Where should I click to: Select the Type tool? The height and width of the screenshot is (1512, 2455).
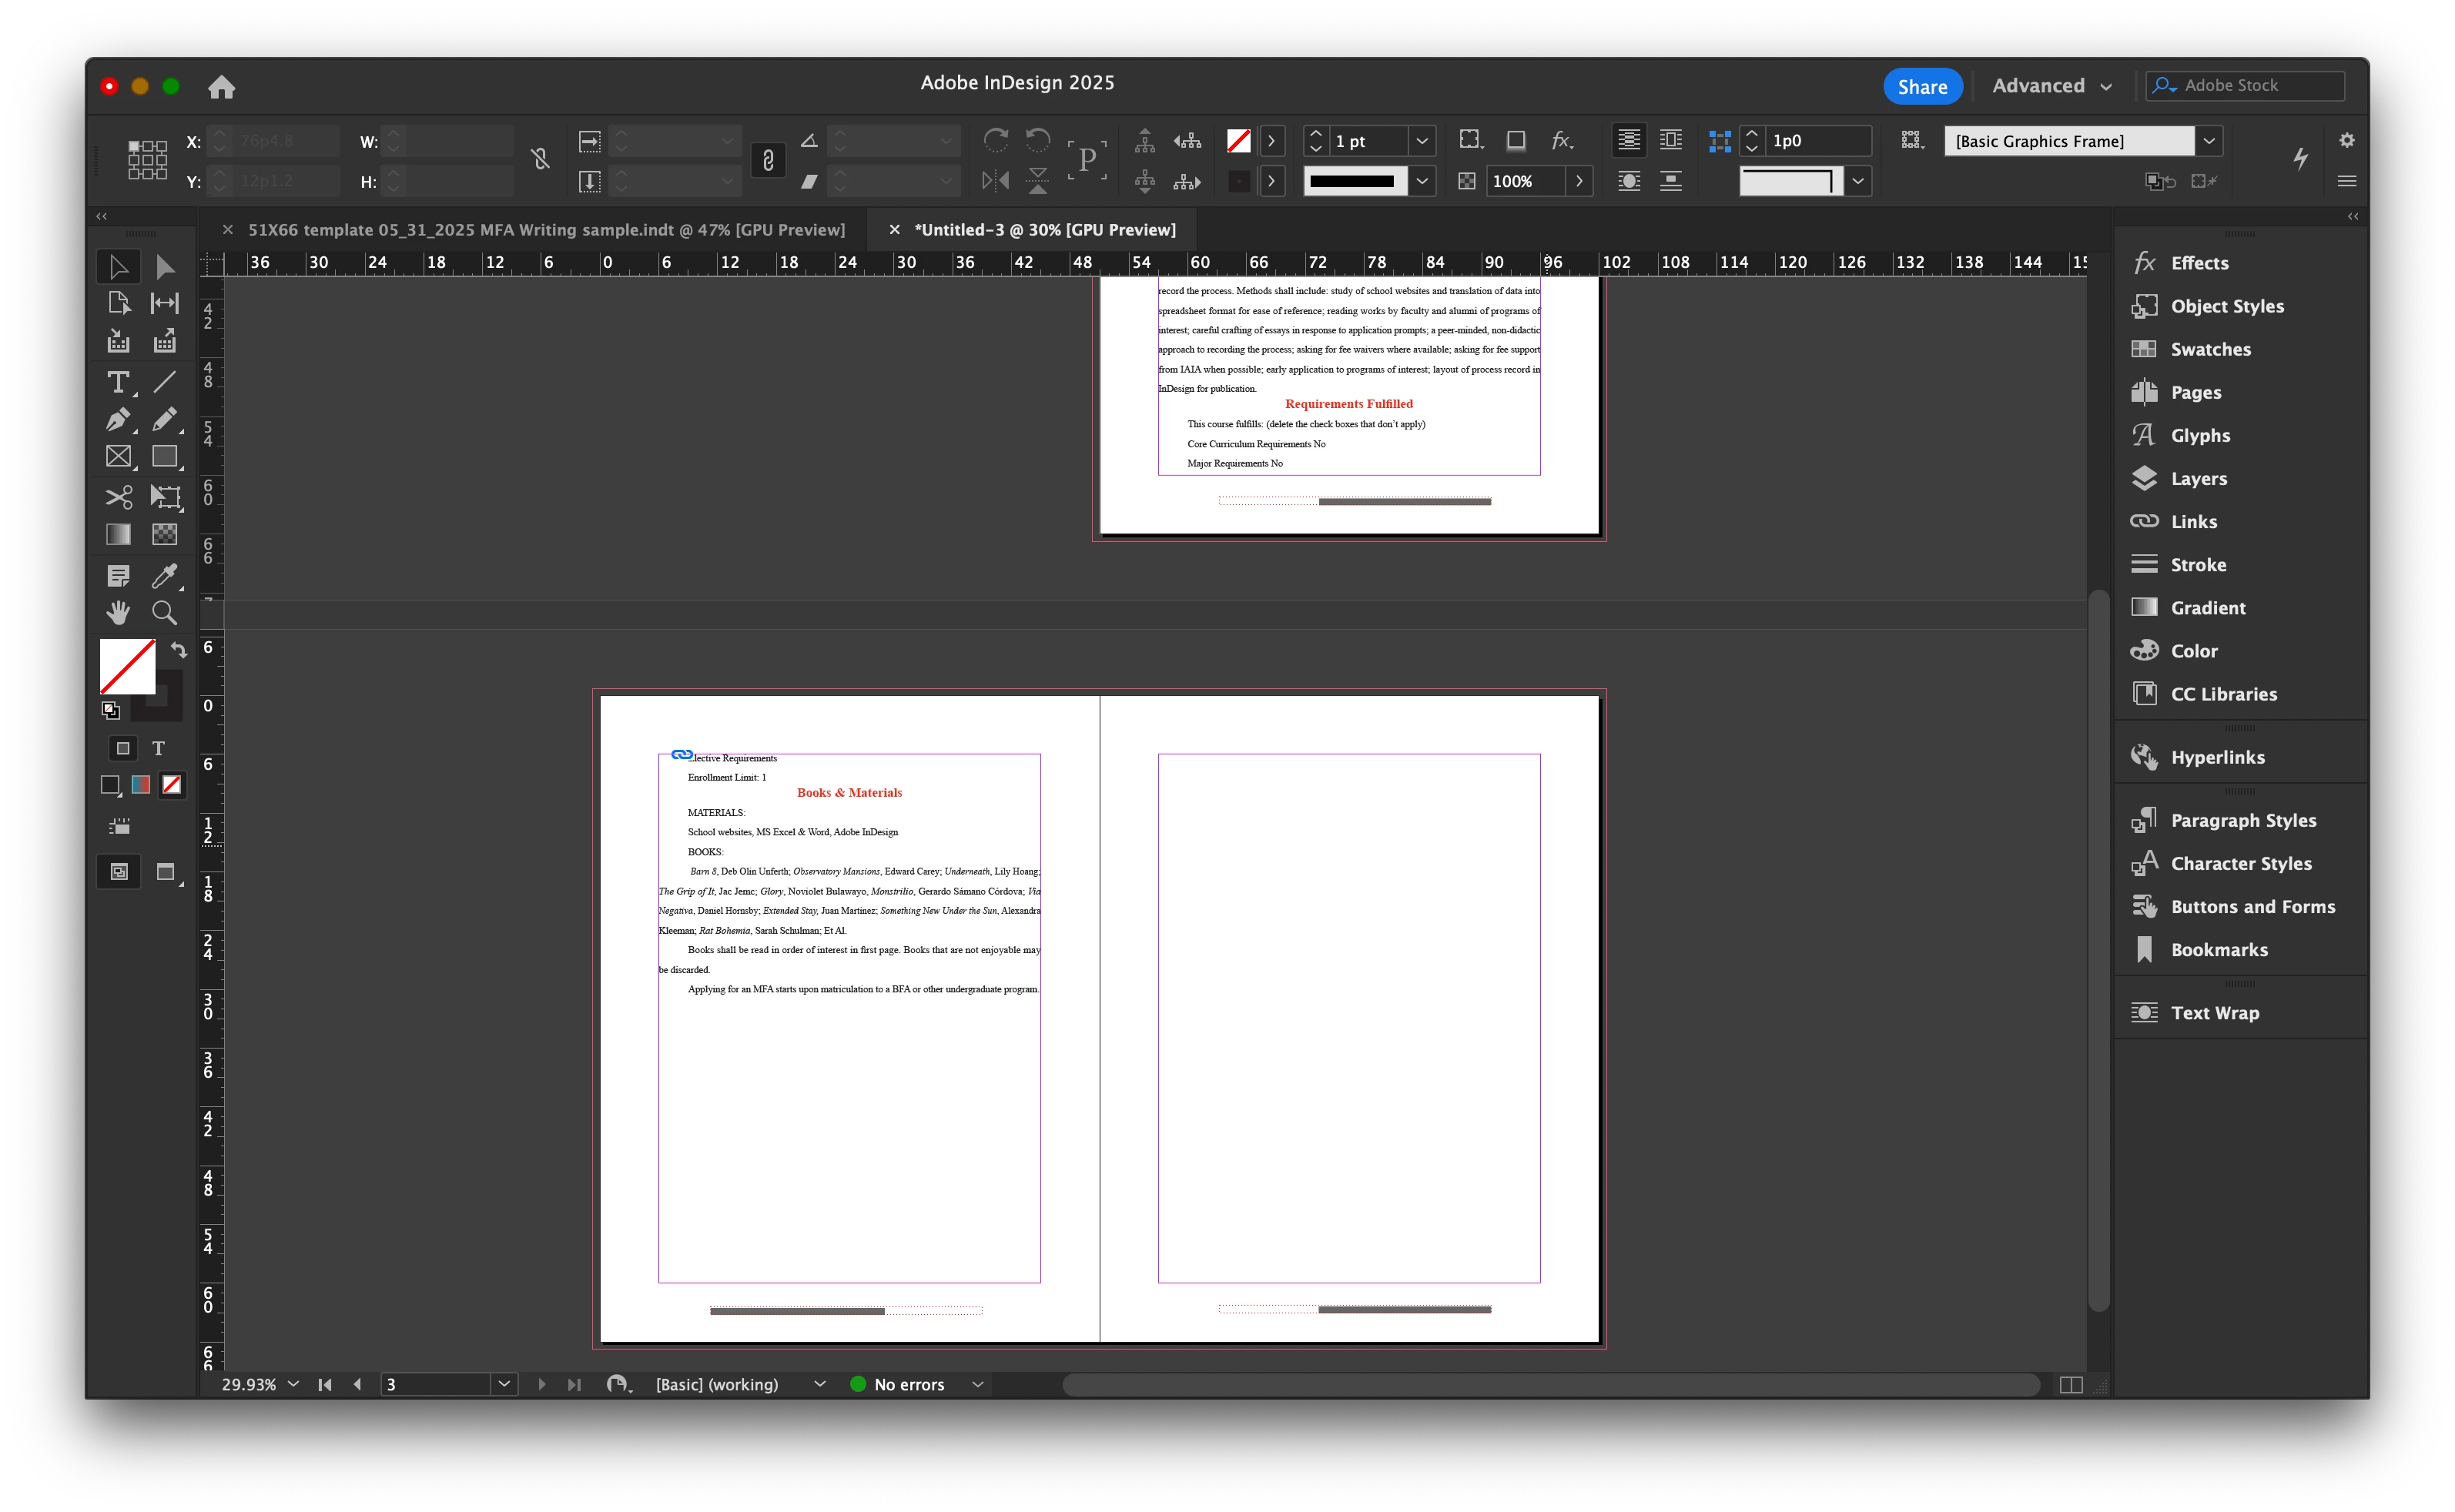click(x=118, y=382)
